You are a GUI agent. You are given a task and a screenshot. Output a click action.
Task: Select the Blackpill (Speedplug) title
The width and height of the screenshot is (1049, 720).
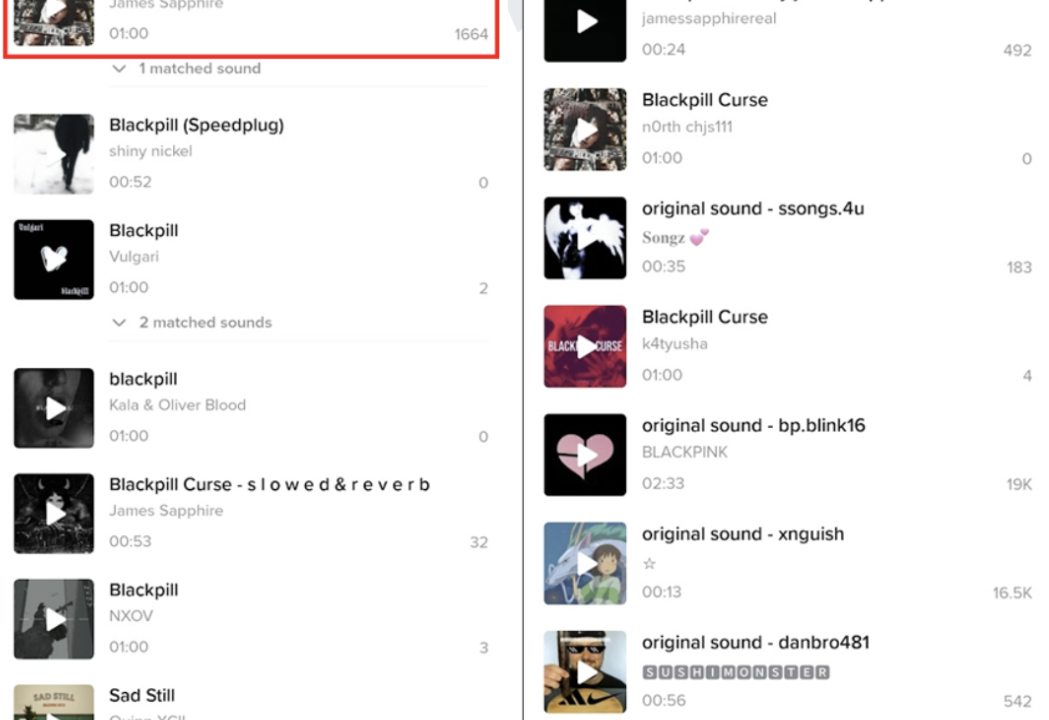click(197, 125)
